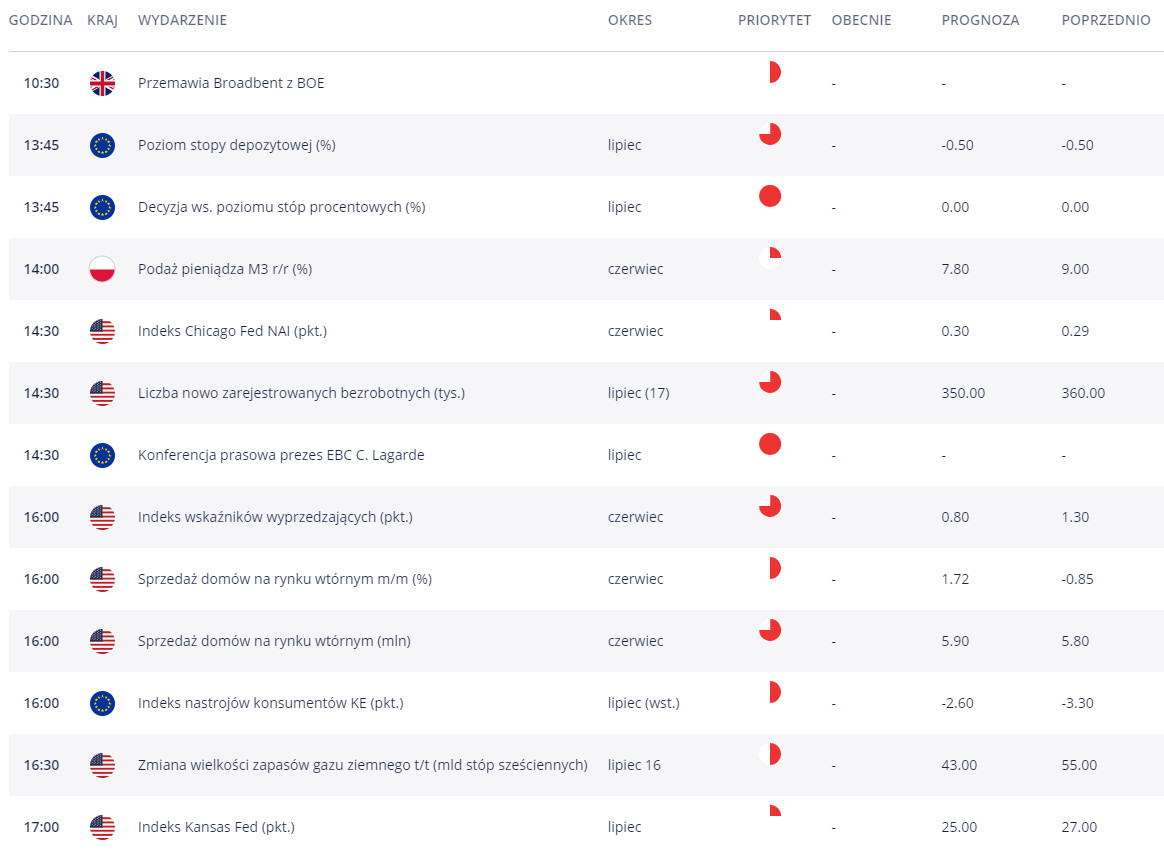Click the priority indicator for Indeks Chicago Fed NAI
This screenshot has height=855, width=1164.
(x=771, y=320)
